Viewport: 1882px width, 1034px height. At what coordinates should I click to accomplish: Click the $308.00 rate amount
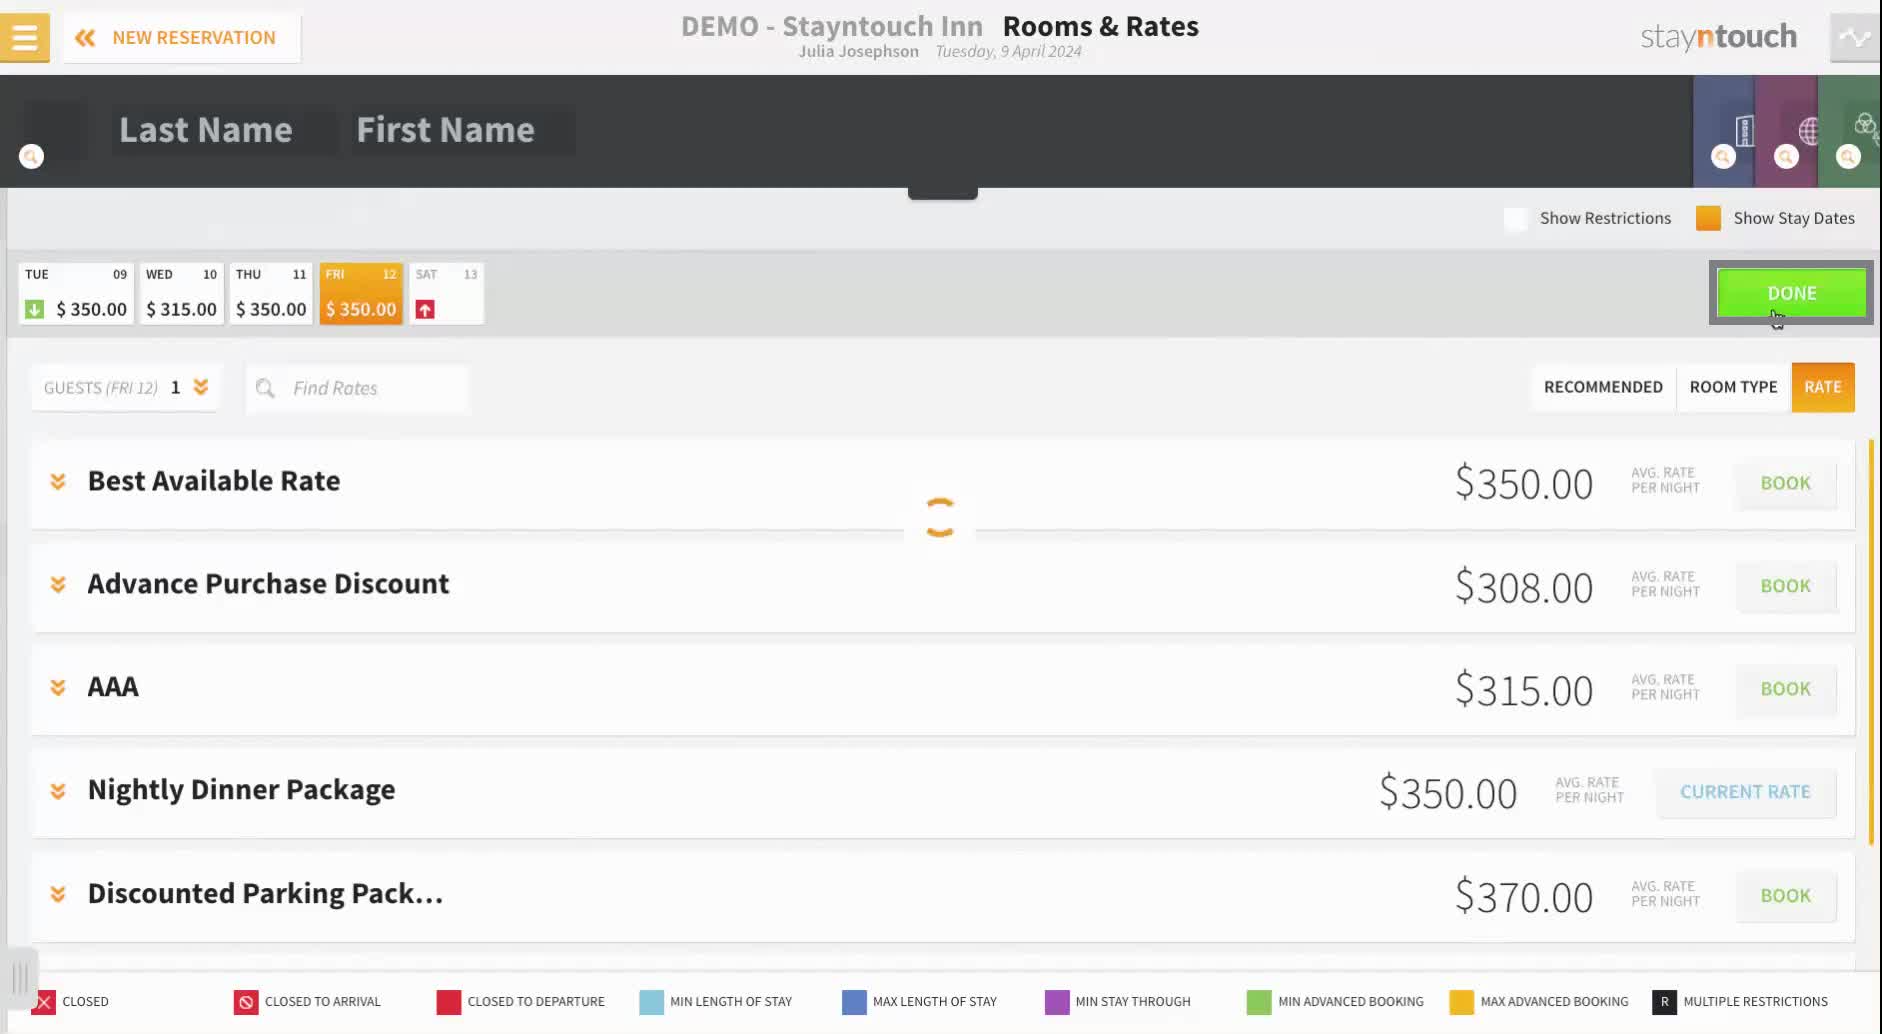coord(1523,587)
